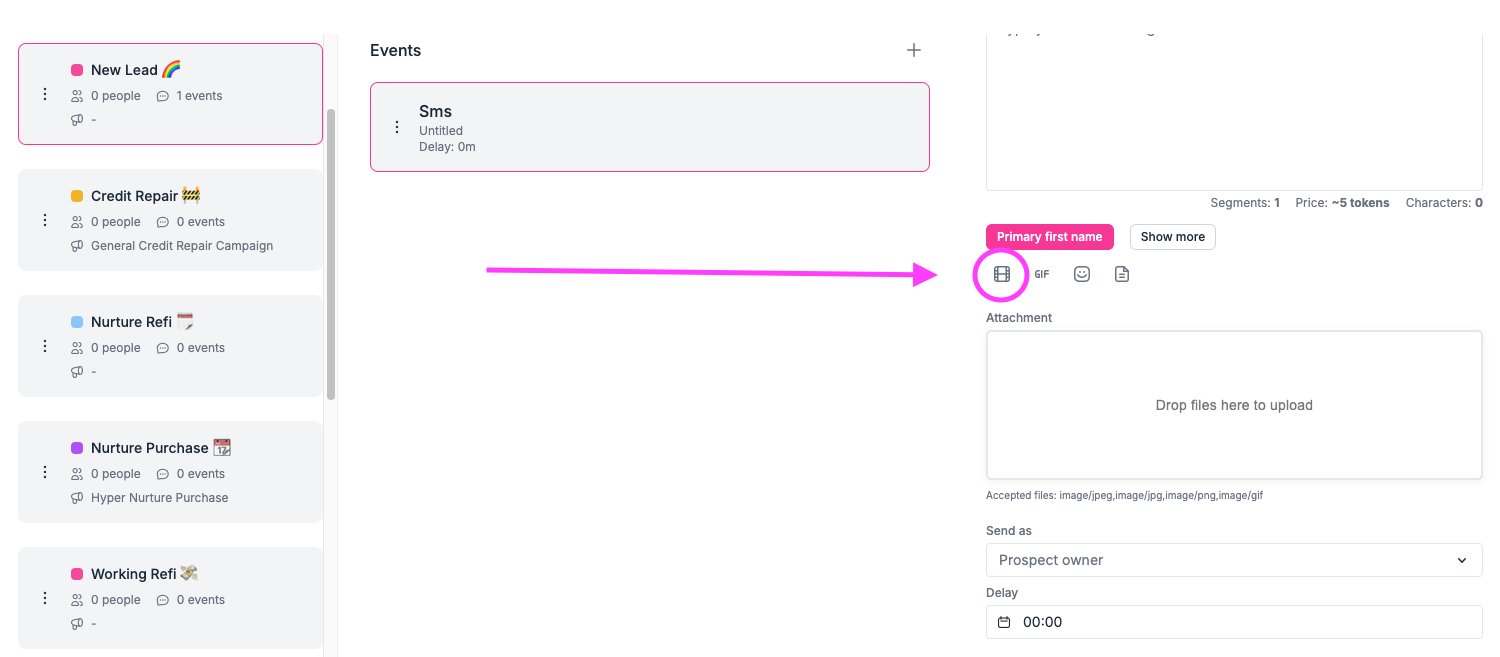Open Nurture Refi stage options menu
The image size is (1500, 657).
coord(44,346)
